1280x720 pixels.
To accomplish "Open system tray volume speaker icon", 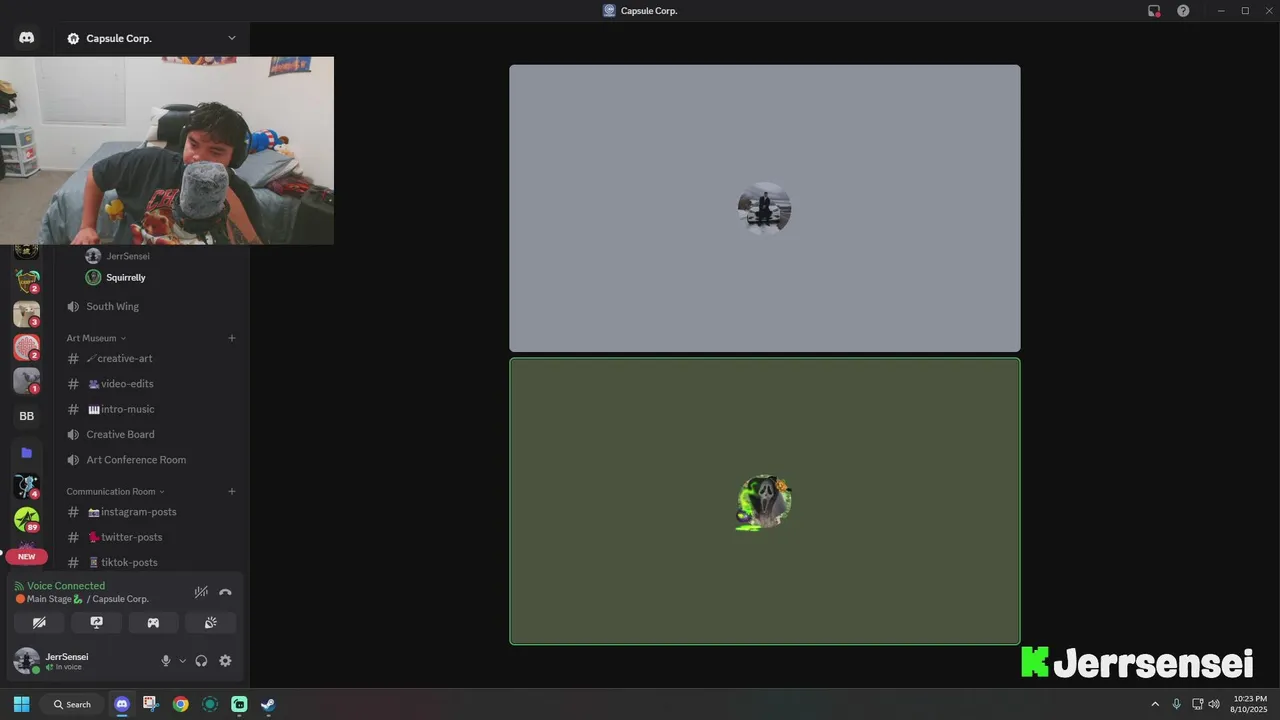I will [1214, 704].
